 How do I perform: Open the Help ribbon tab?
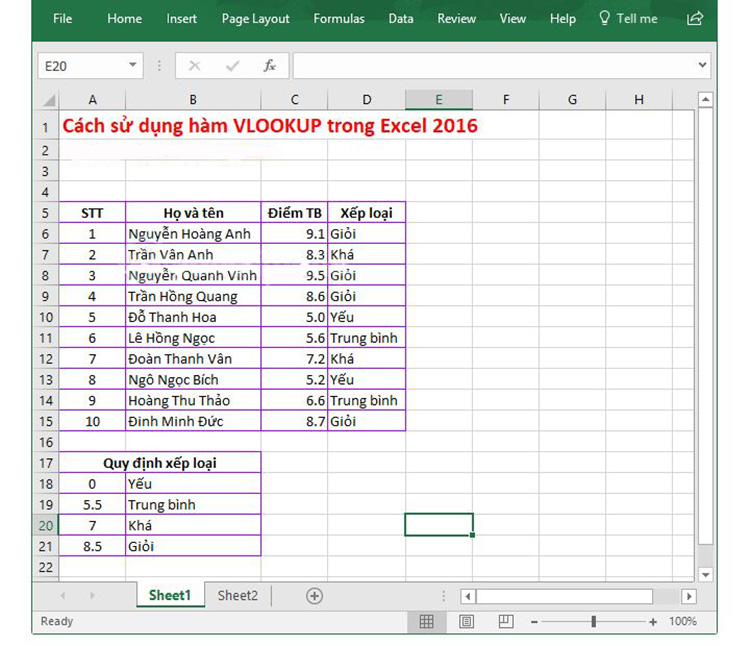coord(562,19)
